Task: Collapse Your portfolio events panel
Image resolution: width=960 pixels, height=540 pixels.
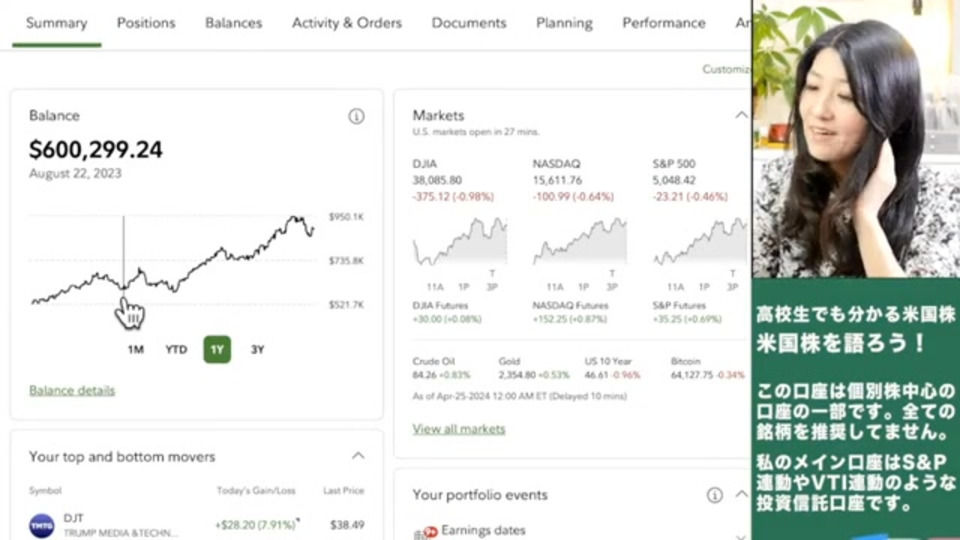Action: [x=741, y=495]
